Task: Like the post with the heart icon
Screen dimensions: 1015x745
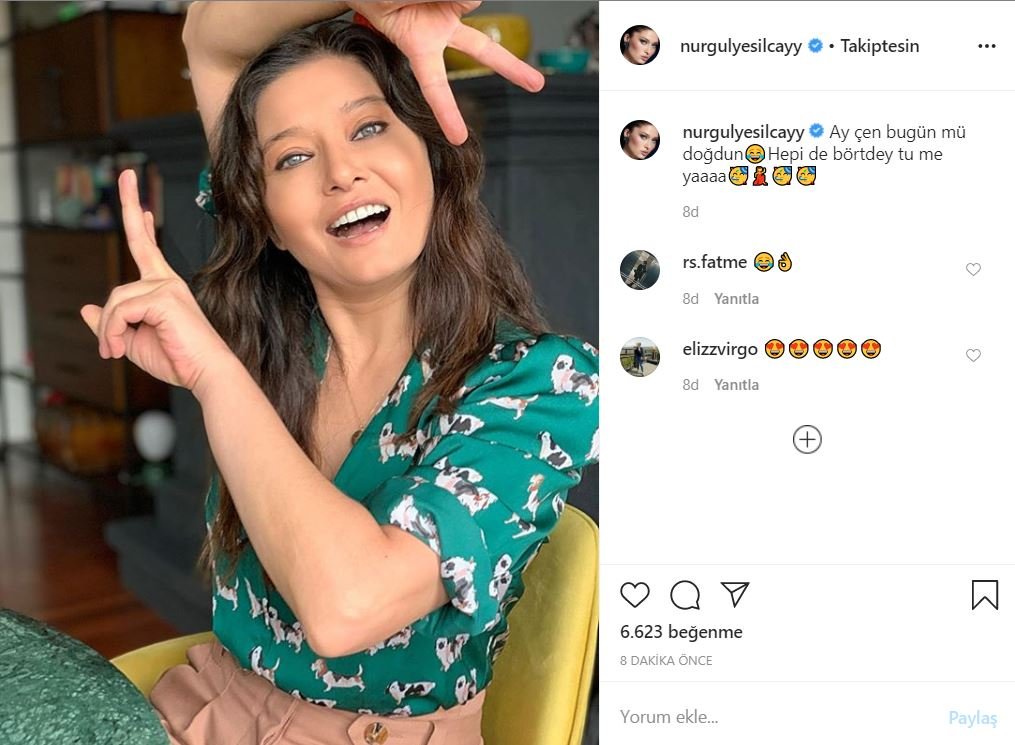Action: coord(635,595)
